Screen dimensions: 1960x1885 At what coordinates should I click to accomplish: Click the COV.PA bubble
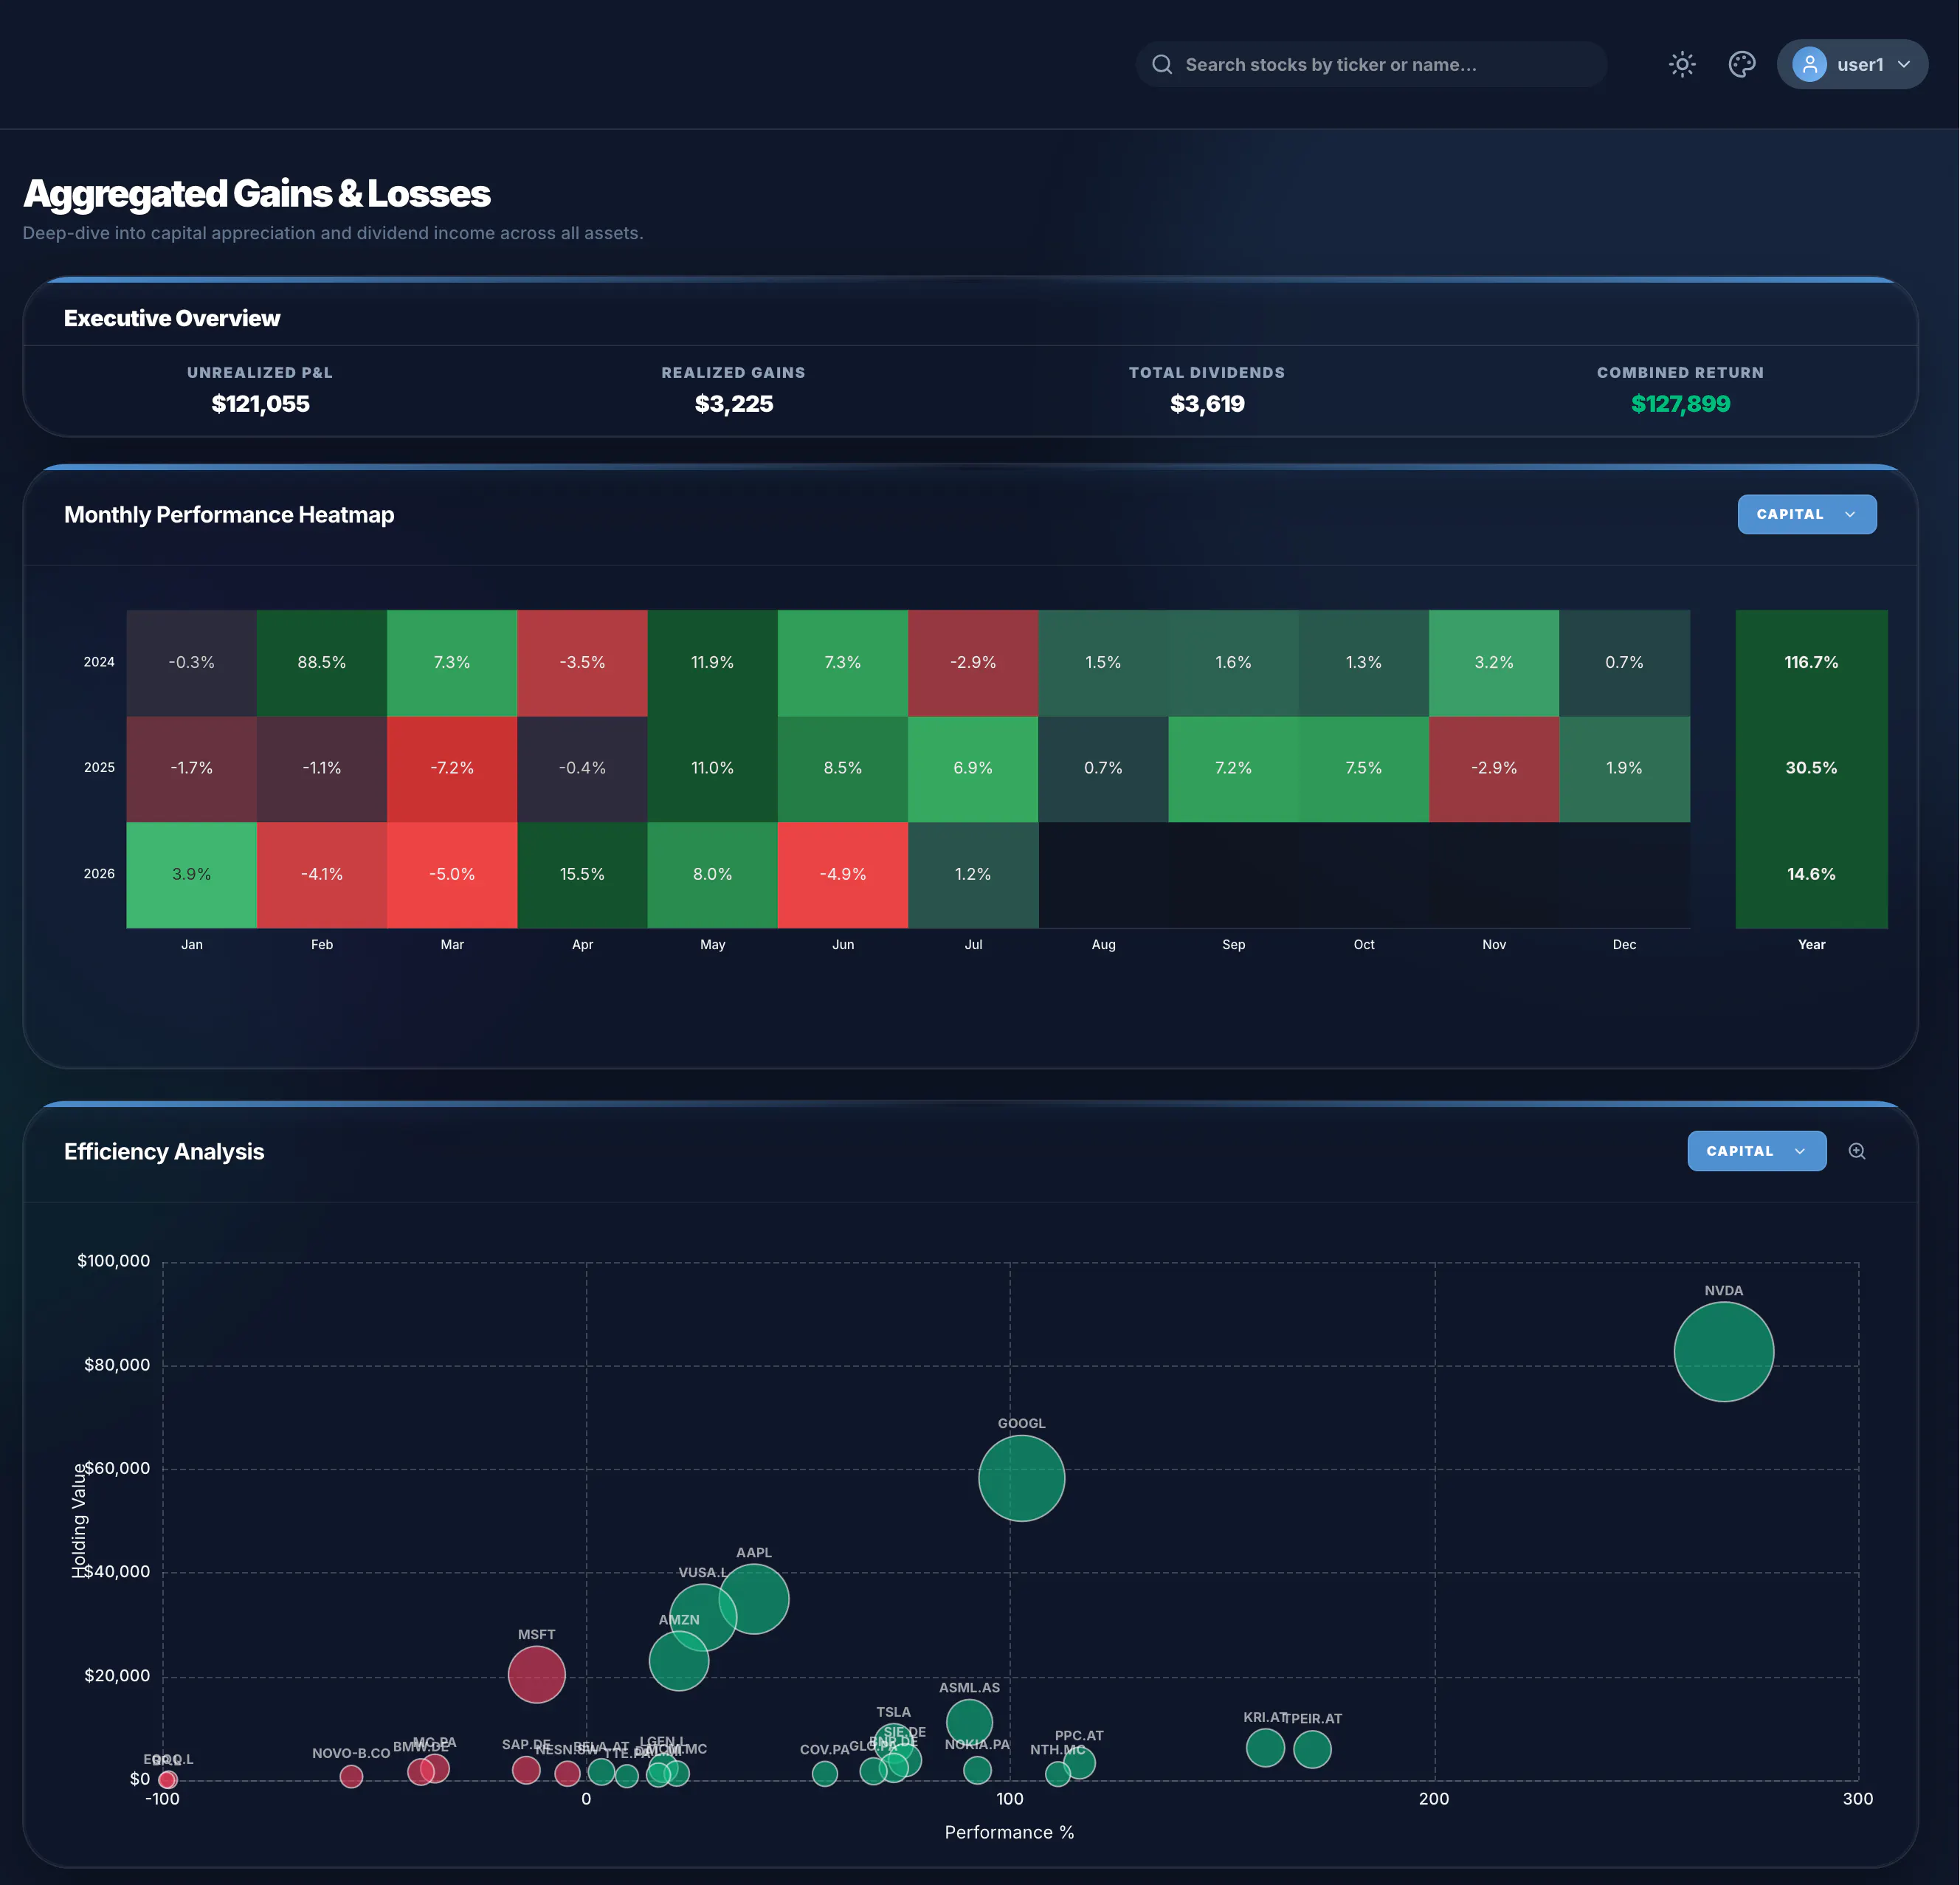[x=824, y=1773]
